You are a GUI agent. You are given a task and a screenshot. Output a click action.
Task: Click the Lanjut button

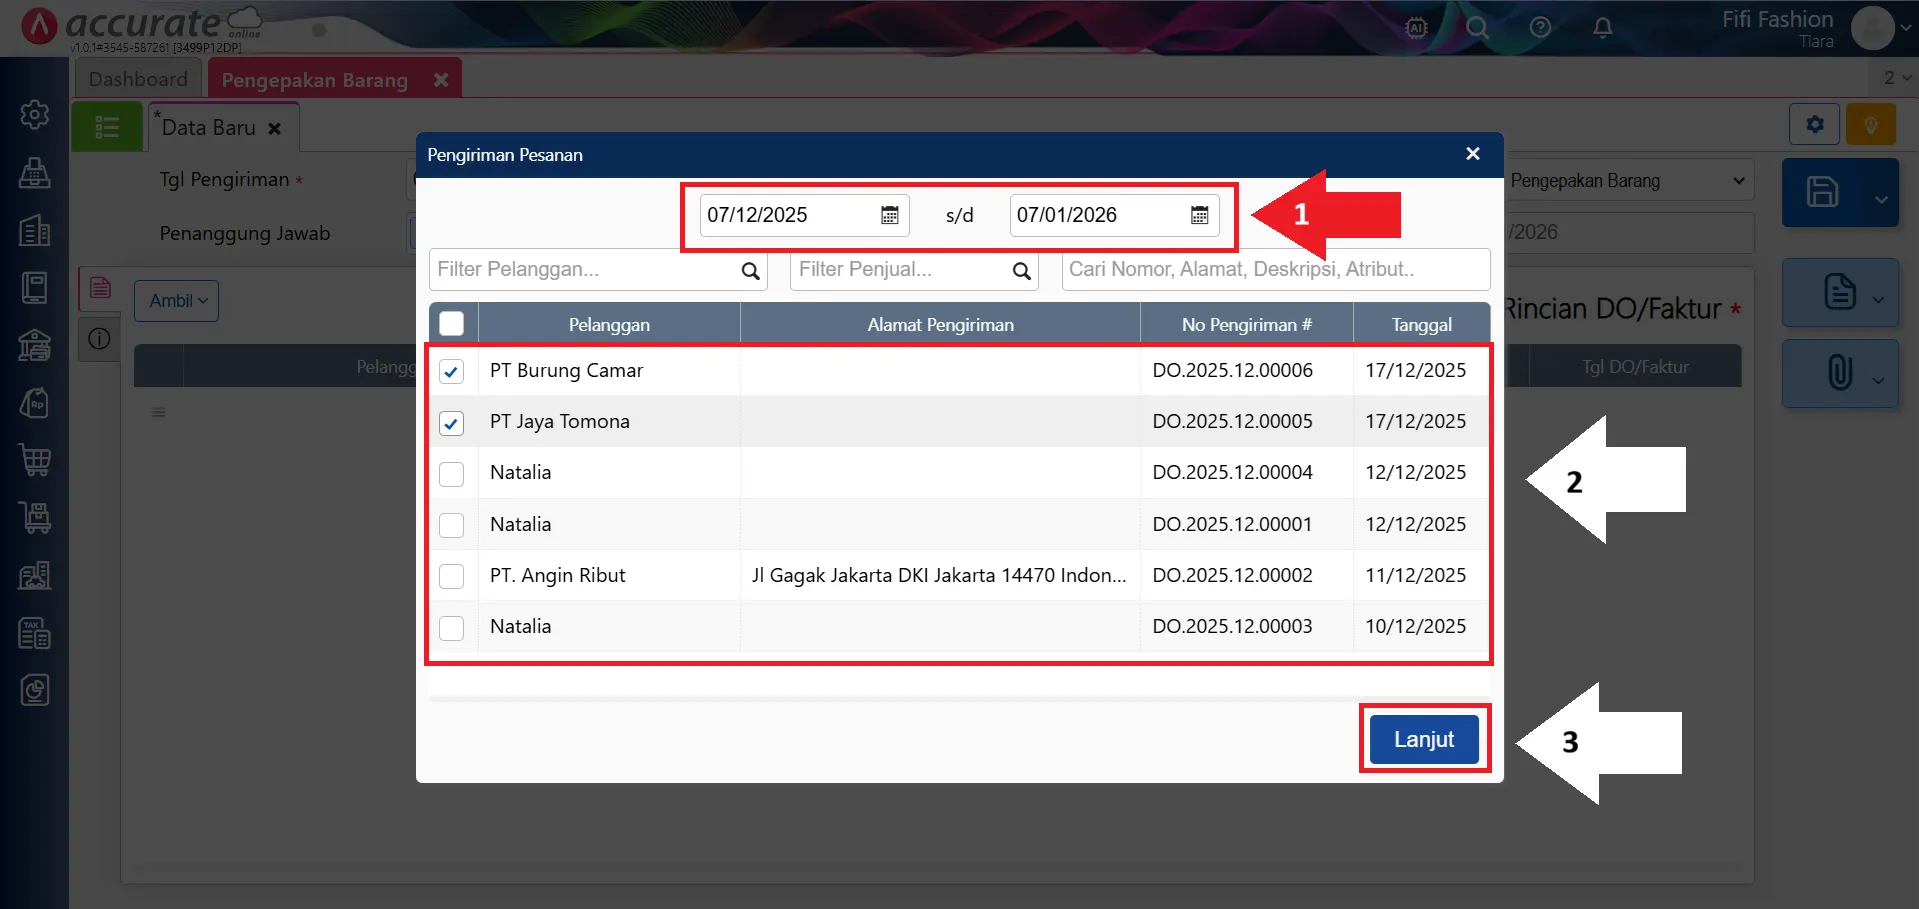point(1424,739)
